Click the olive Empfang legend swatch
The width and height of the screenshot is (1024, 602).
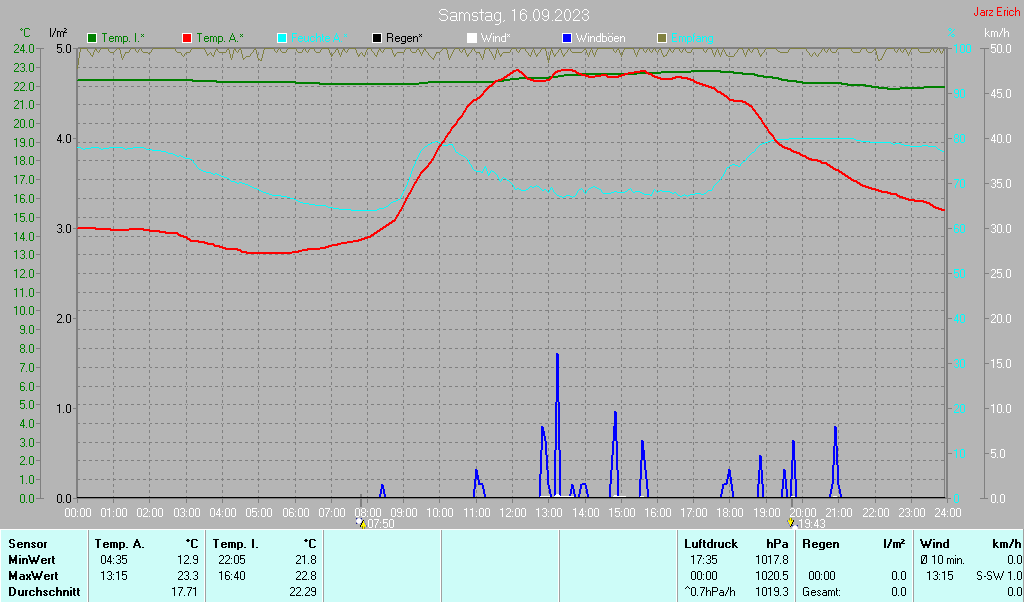click(662, 39)
